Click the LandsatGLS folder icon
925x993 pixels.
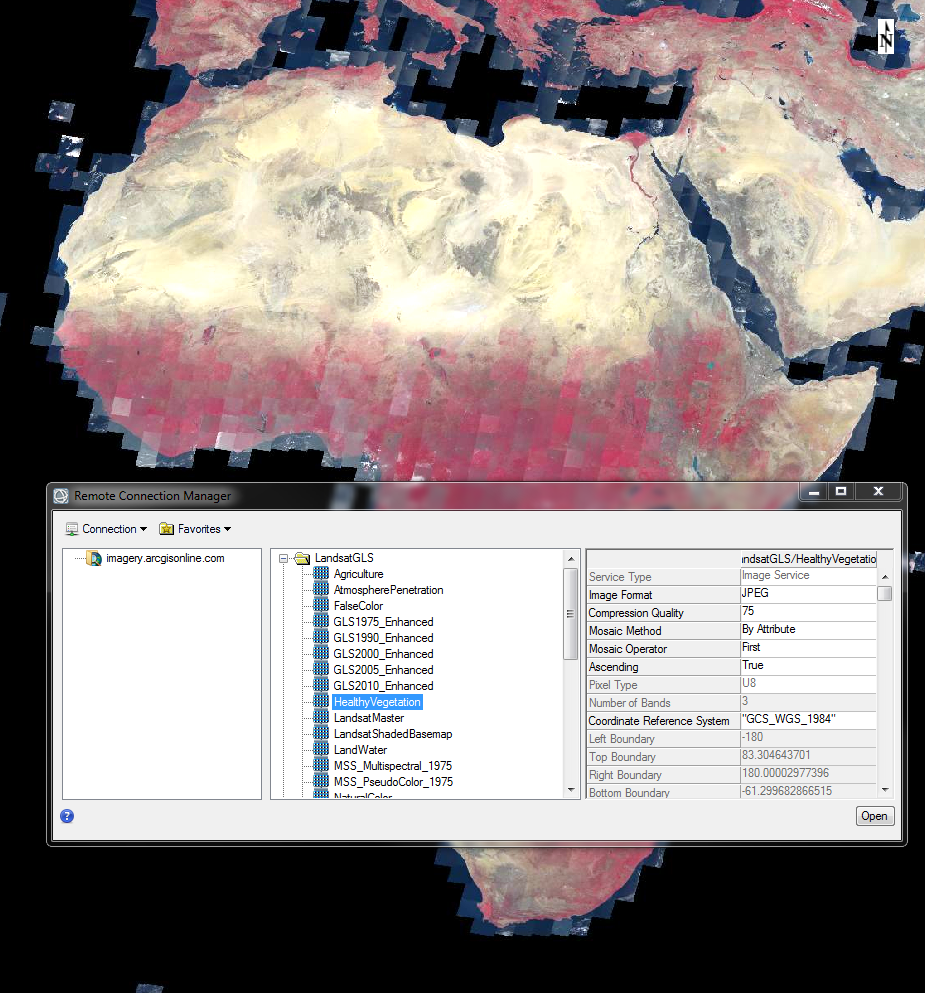coord(302,558)
